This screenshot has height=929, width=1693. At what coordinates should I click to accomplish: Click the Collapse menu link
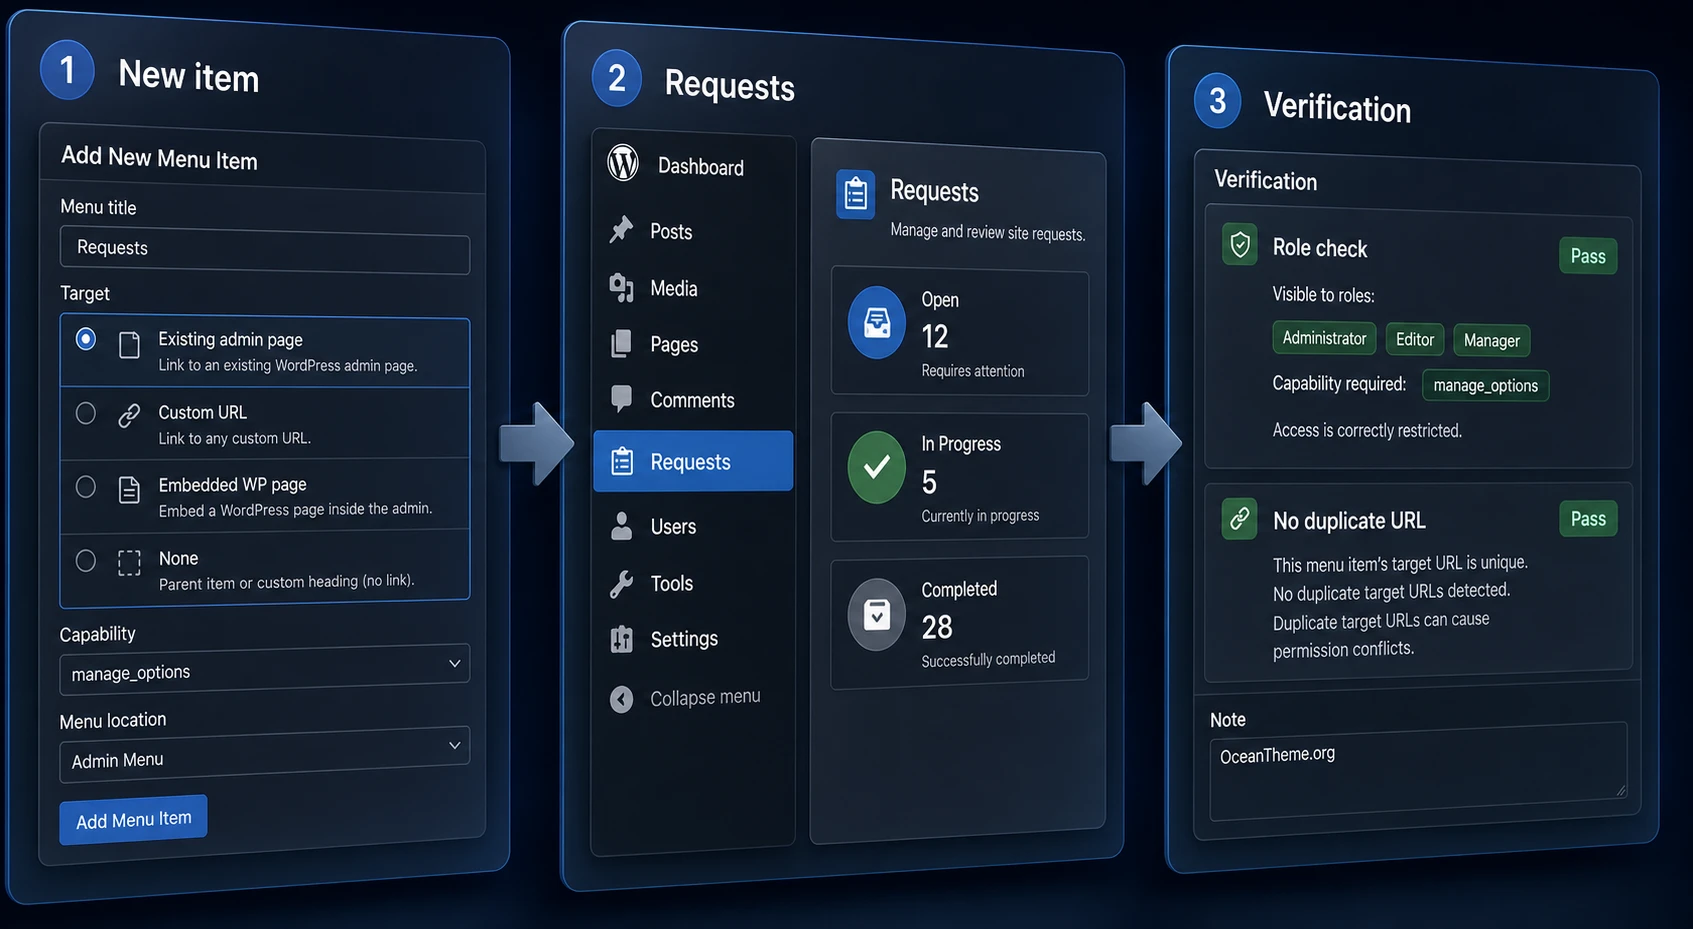point(705,697)
